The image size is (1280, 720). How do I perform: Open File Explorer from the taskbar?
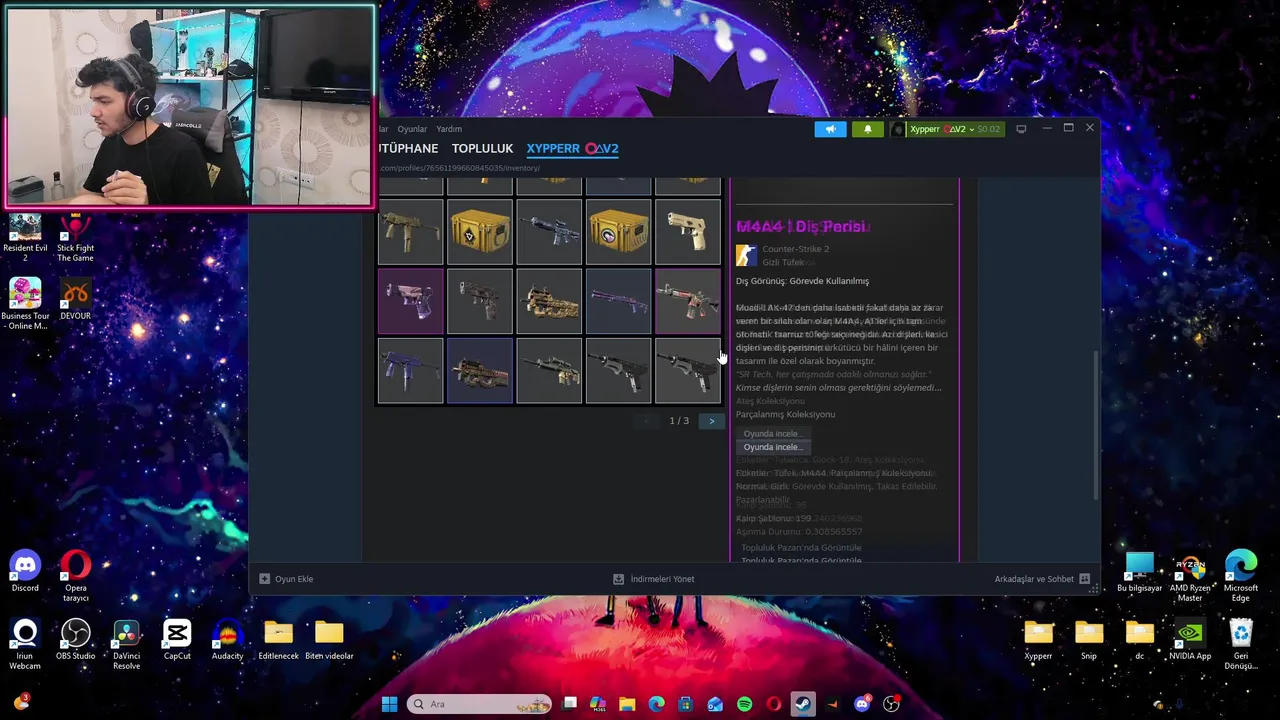[627, 704]
